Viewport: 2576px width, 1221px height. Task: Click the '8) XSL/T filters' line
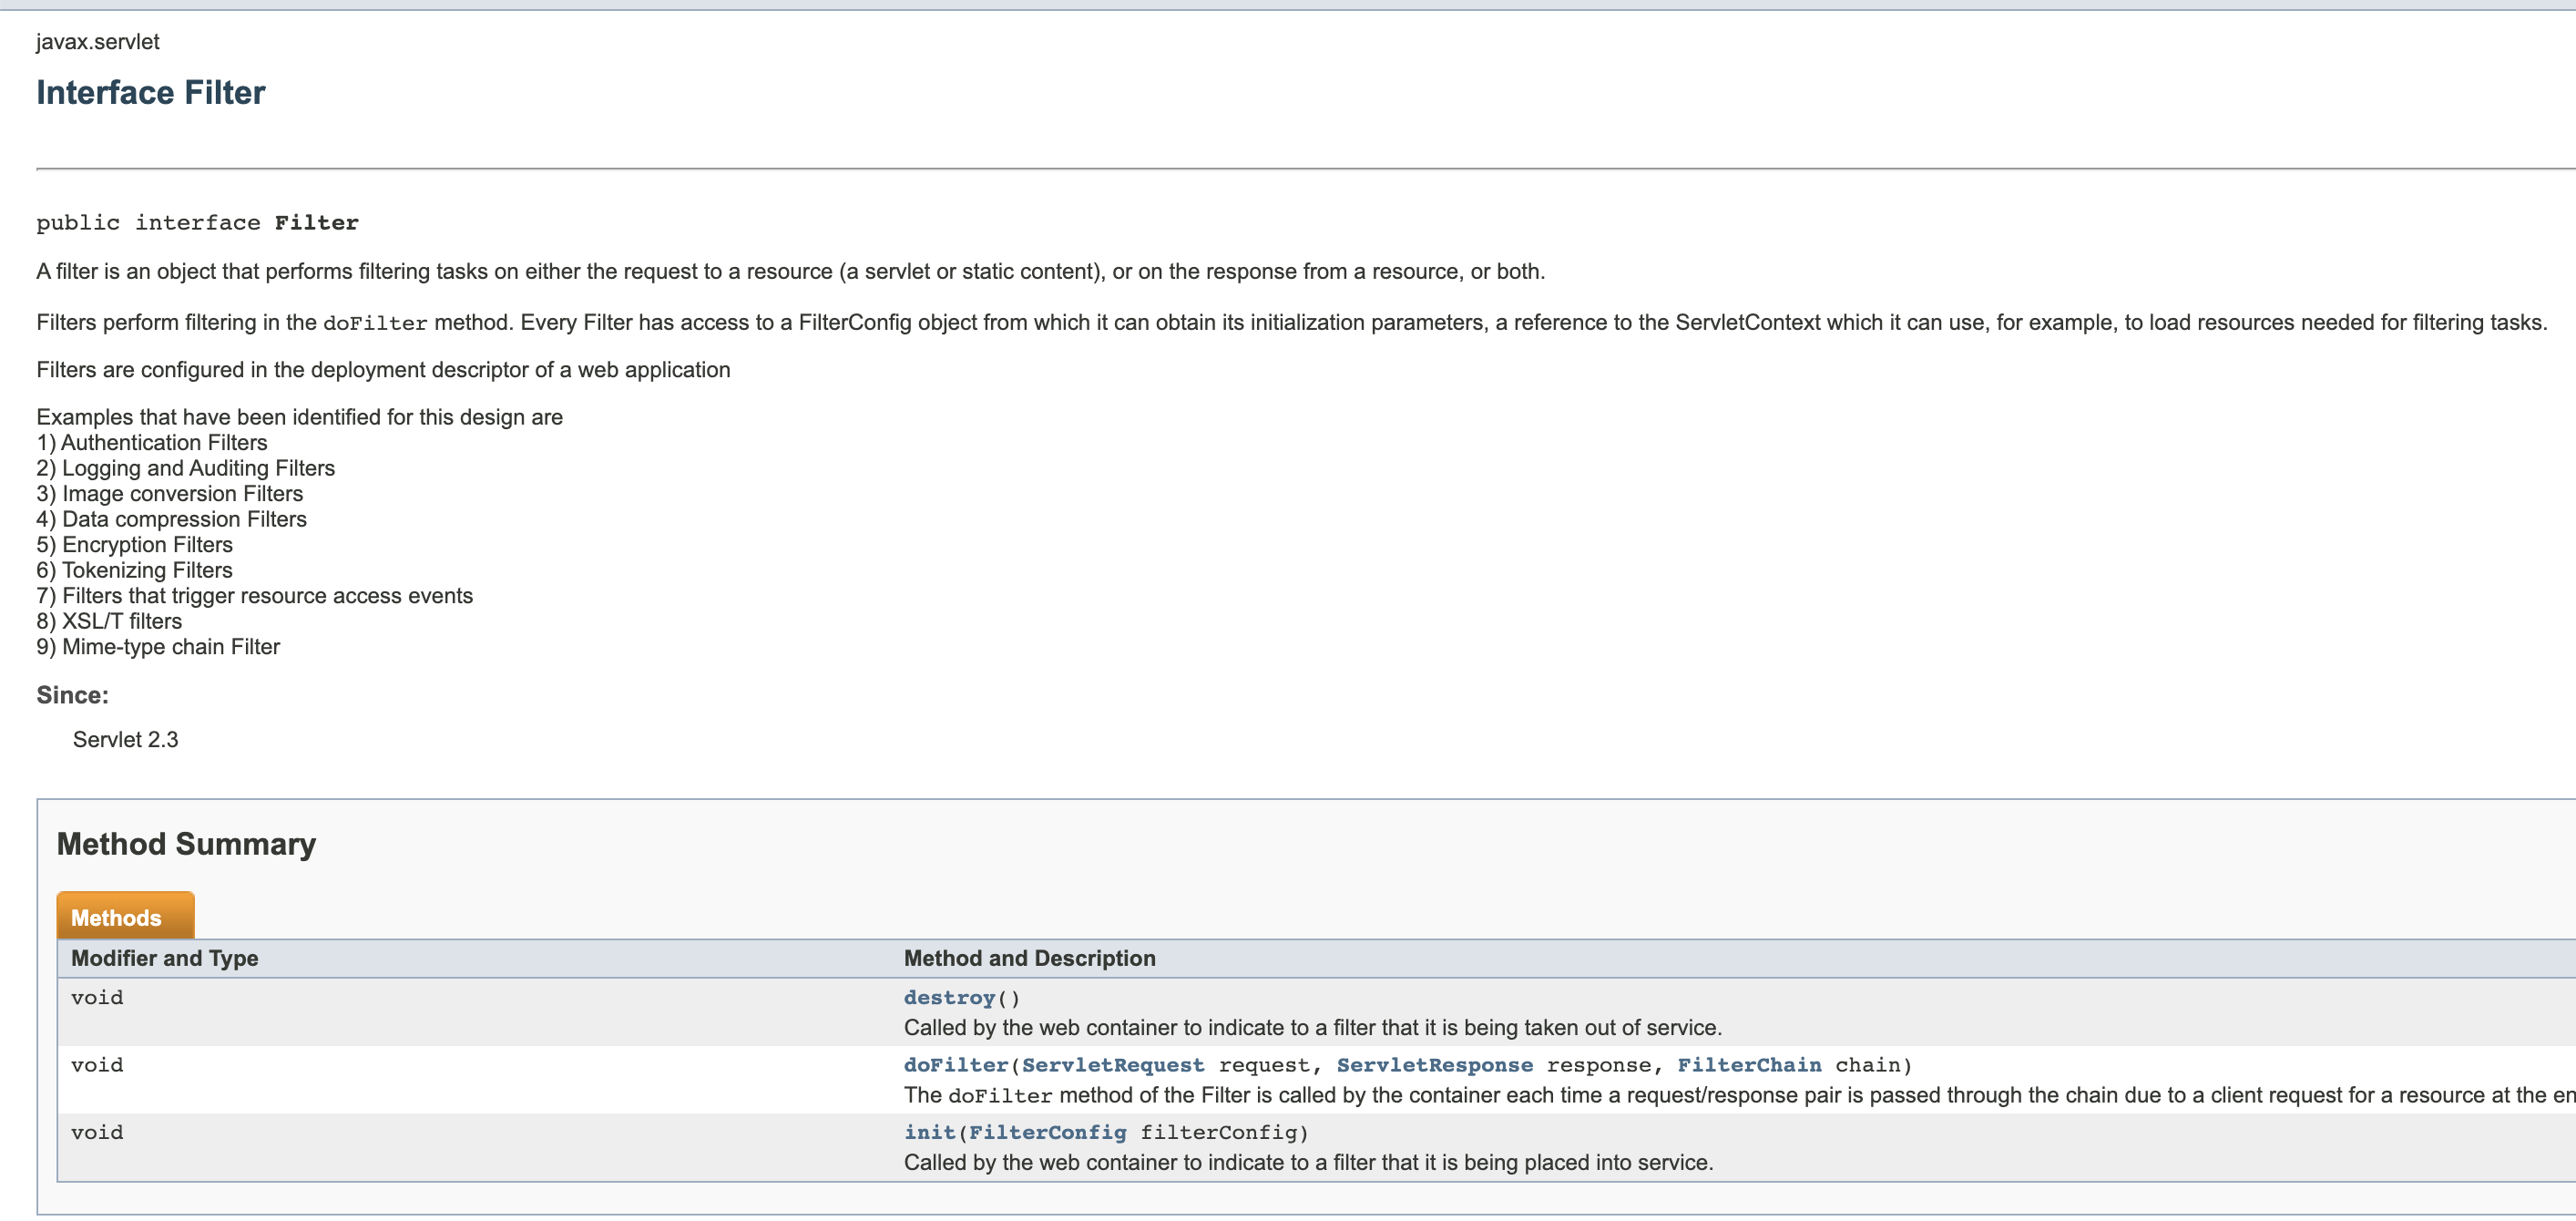(x=110, y=621)
